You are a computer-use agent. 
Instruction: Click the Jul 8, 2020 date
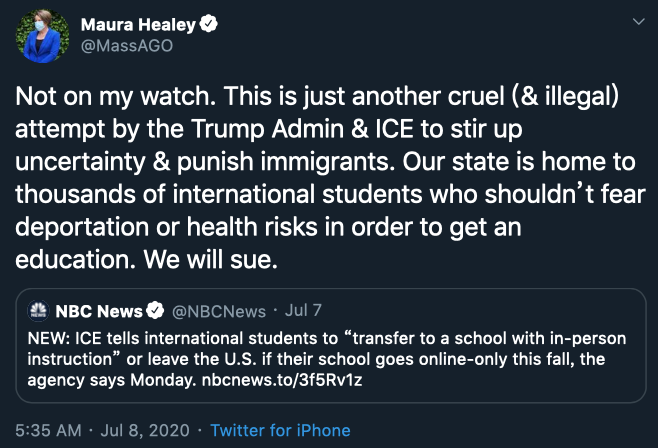click(140, 430)
